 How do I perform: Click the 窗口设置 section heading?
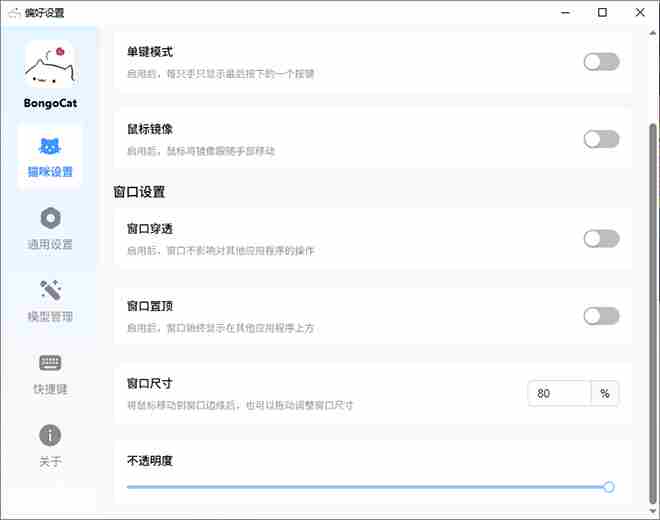point(139,192)
